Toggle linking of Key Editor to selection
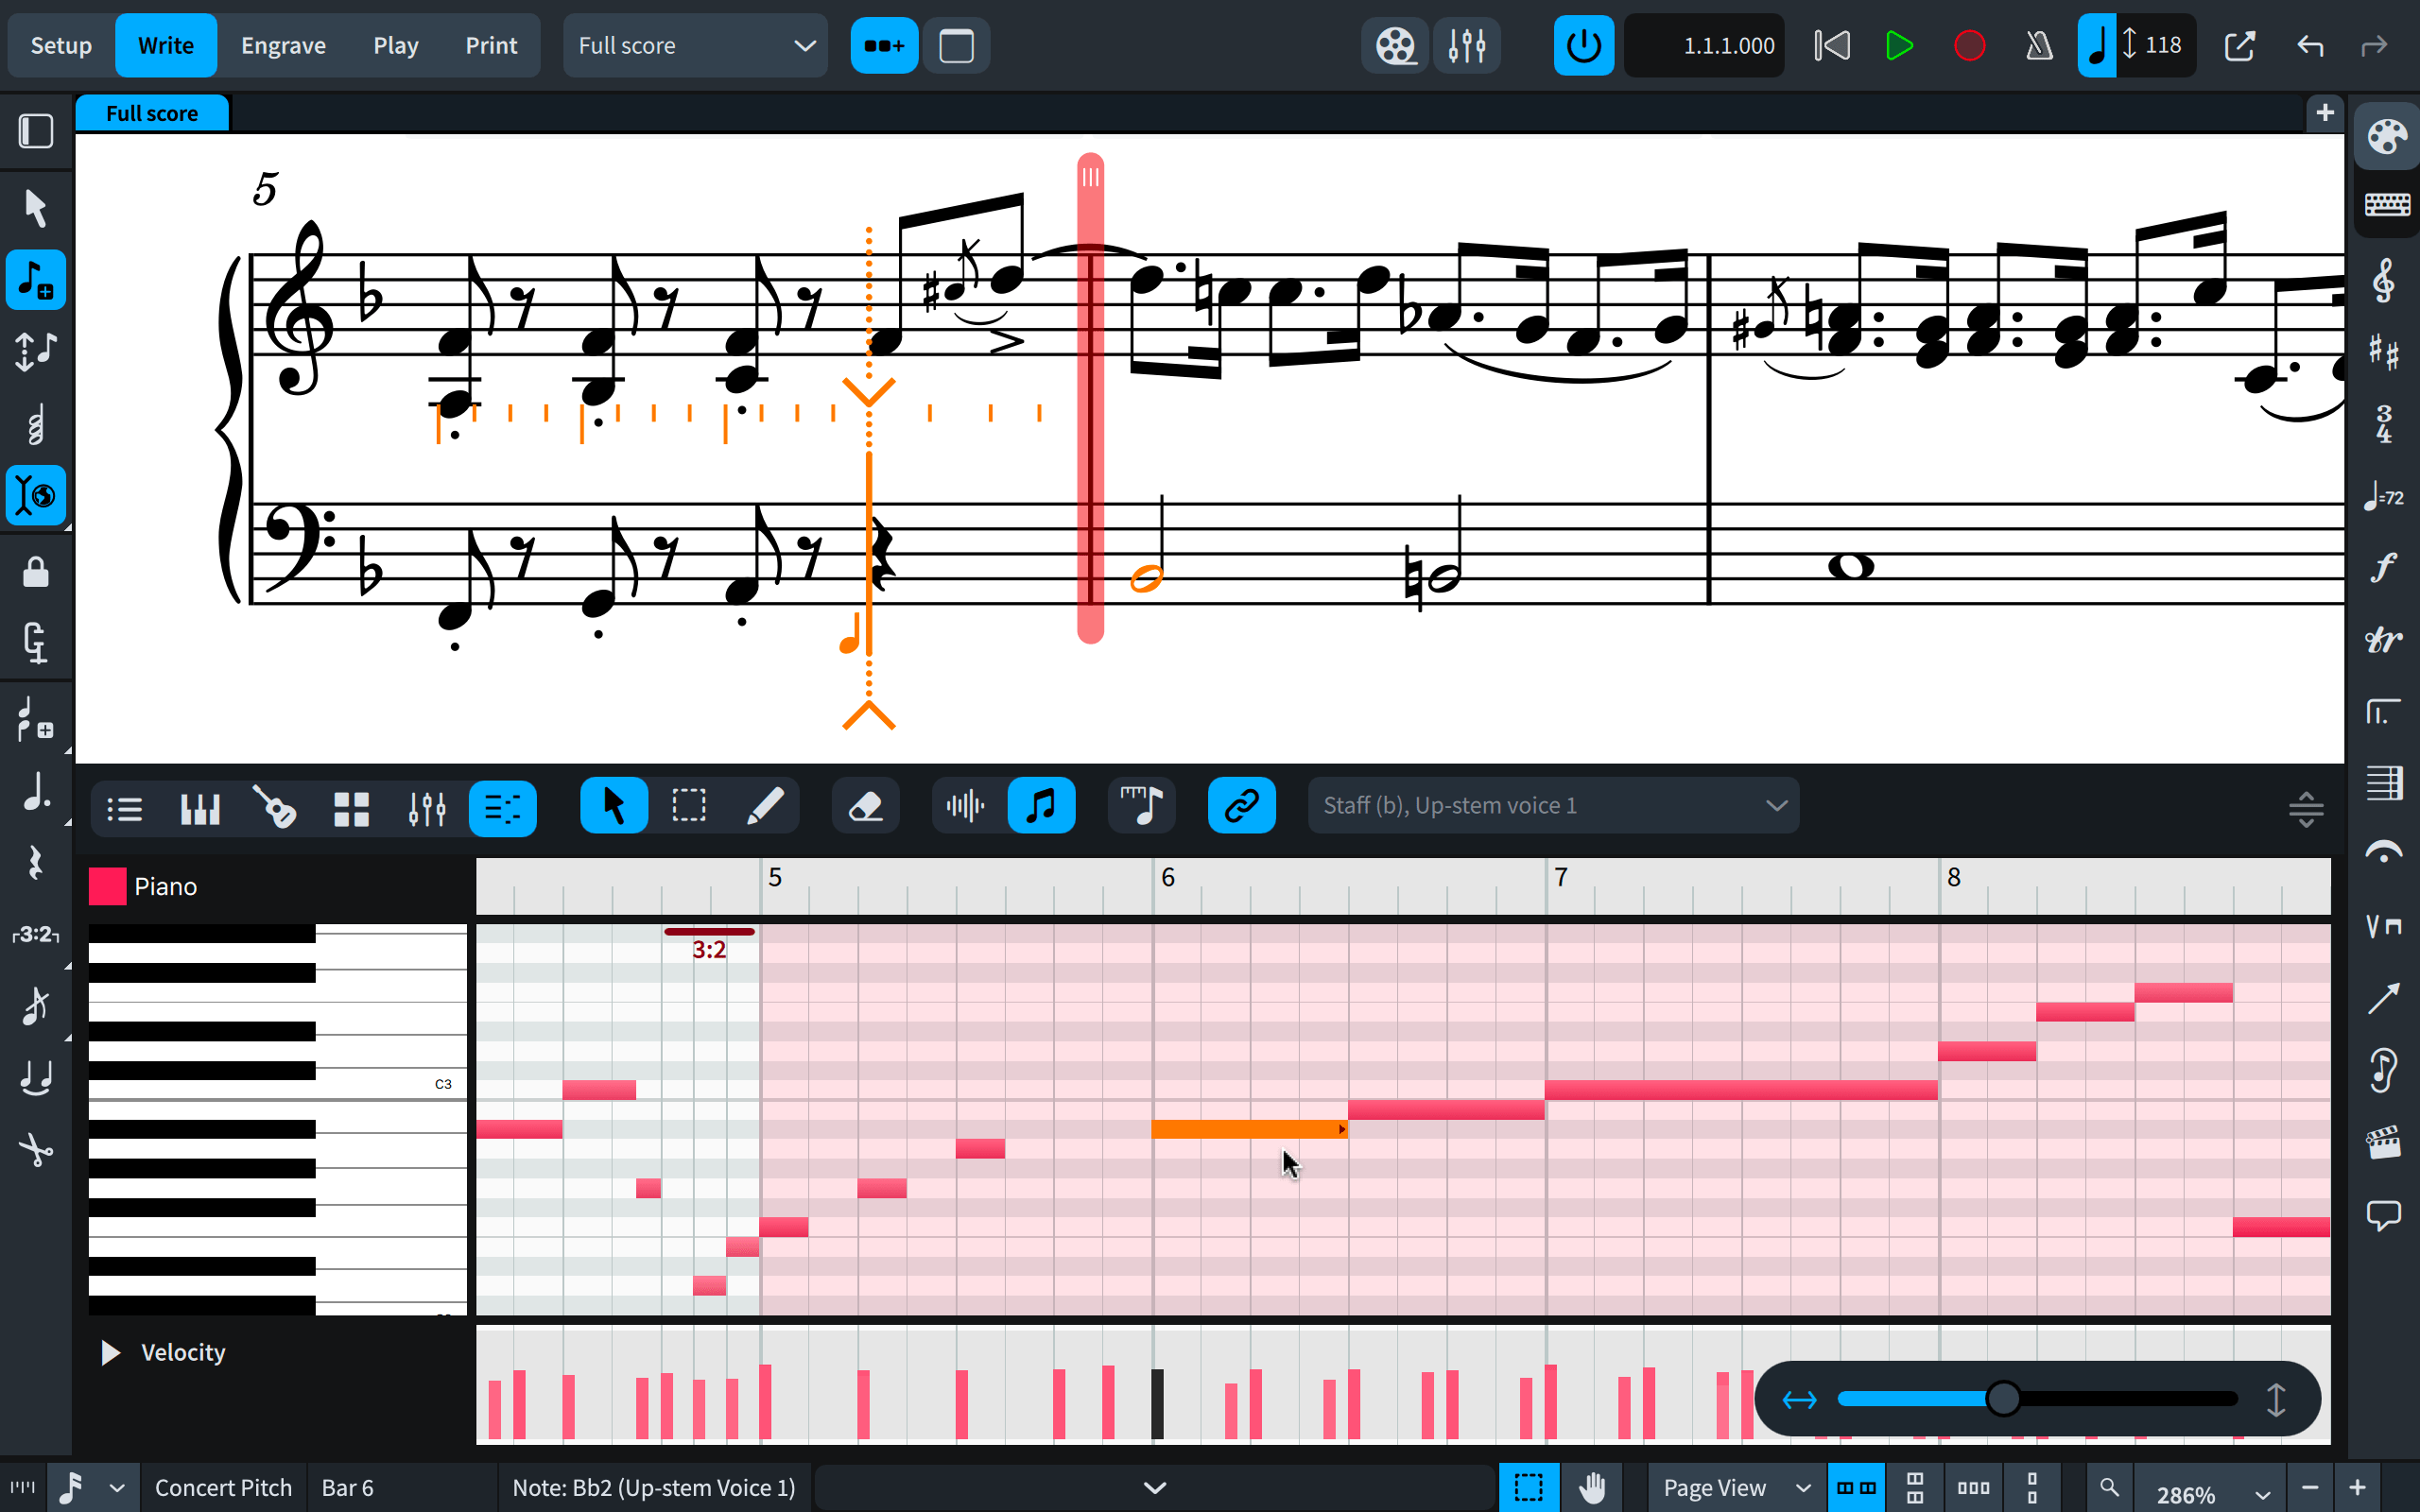The image size is (2420, 1512). pos(1241,805)
